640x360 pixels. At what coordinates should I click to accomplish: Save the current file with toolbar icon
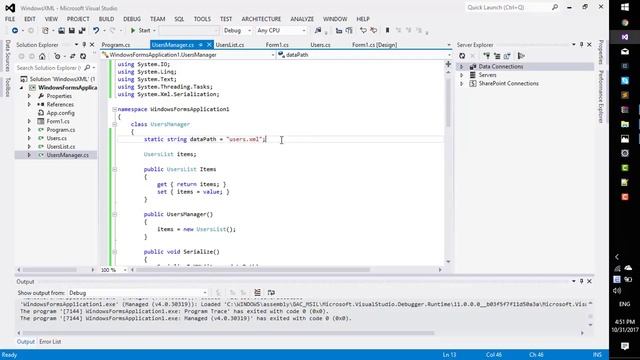[x=71, y=31]
